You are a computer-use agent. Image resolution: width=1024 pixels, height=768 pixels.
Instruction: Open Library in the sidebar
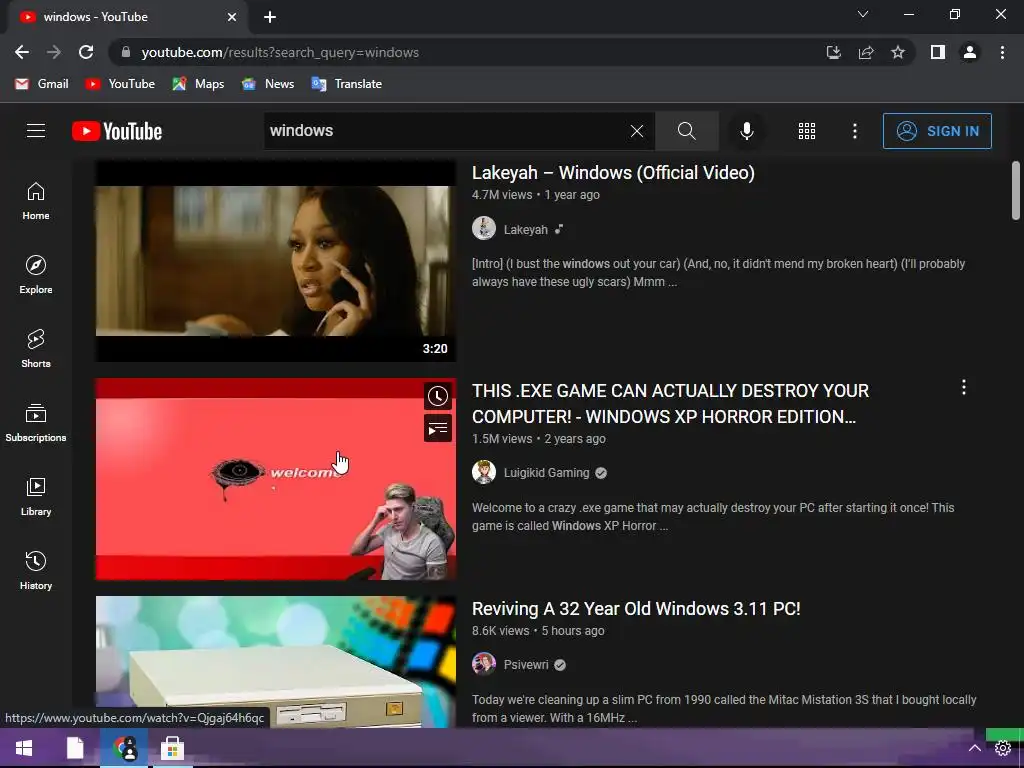[36, 497]
